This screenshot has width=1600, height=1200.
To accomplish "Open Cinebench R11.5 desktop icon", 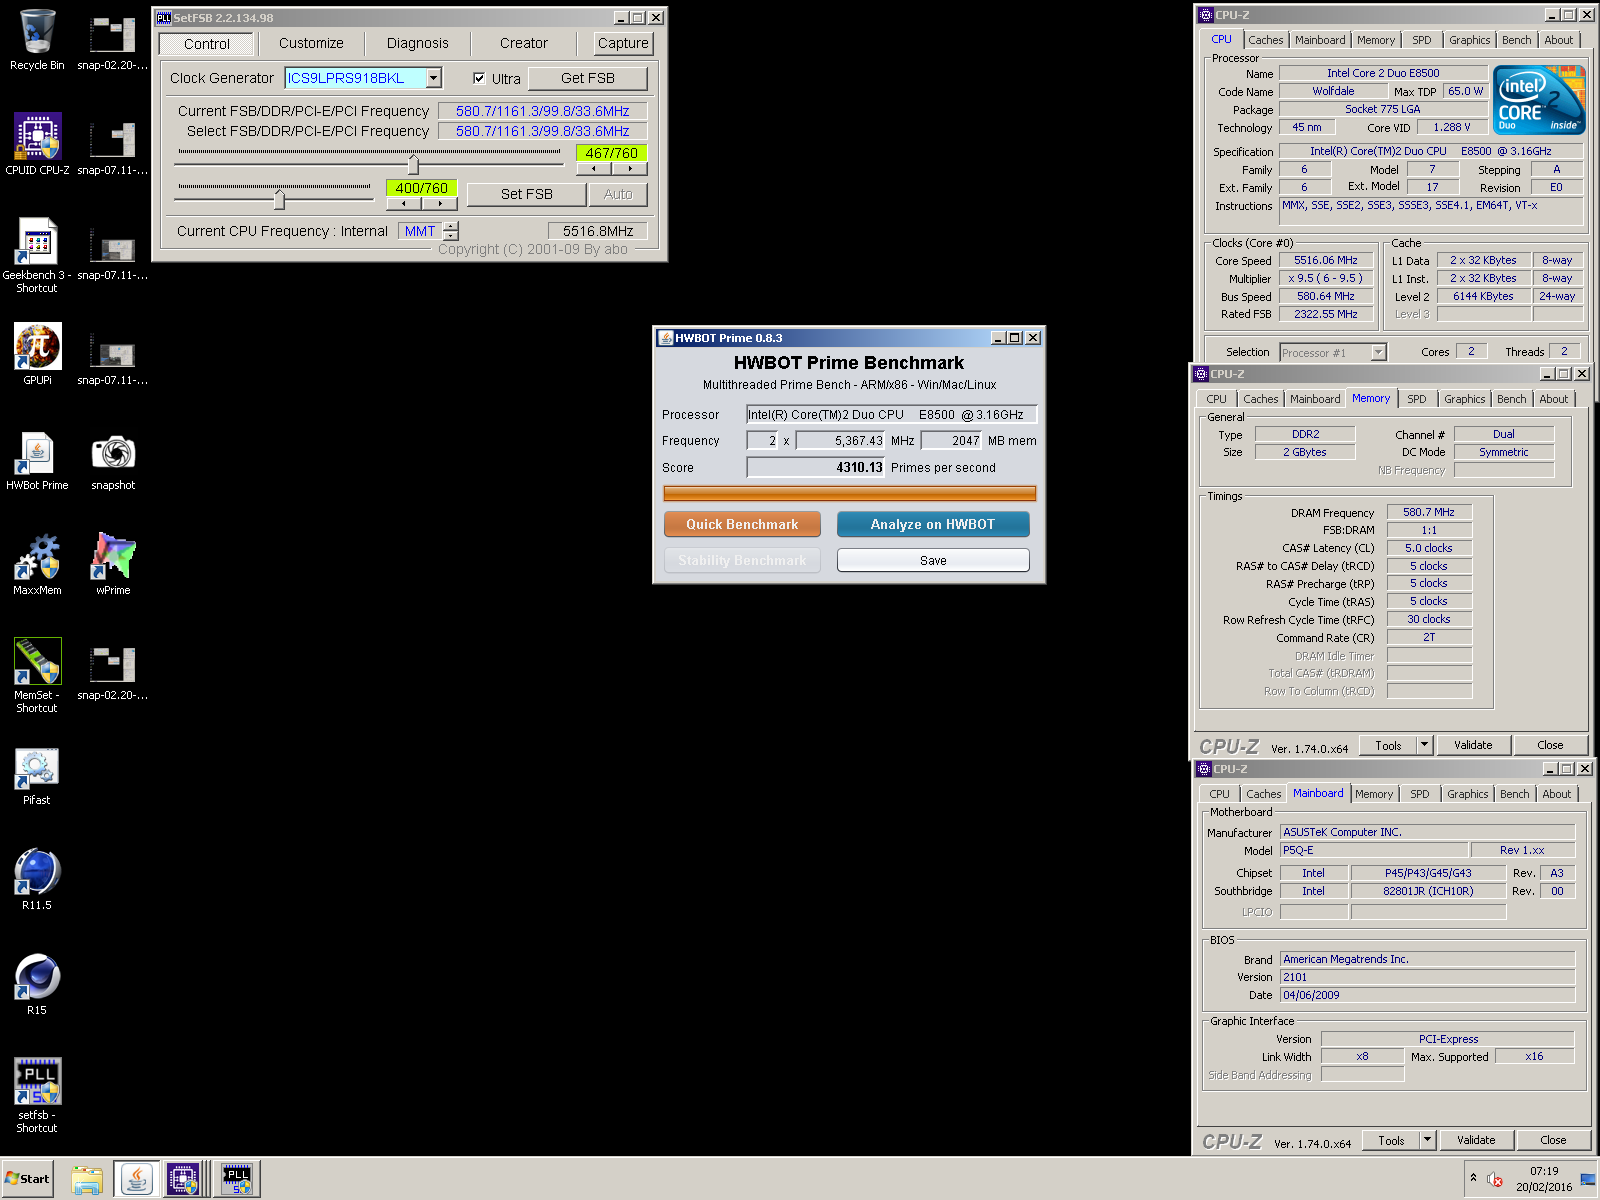I will 37,880.
